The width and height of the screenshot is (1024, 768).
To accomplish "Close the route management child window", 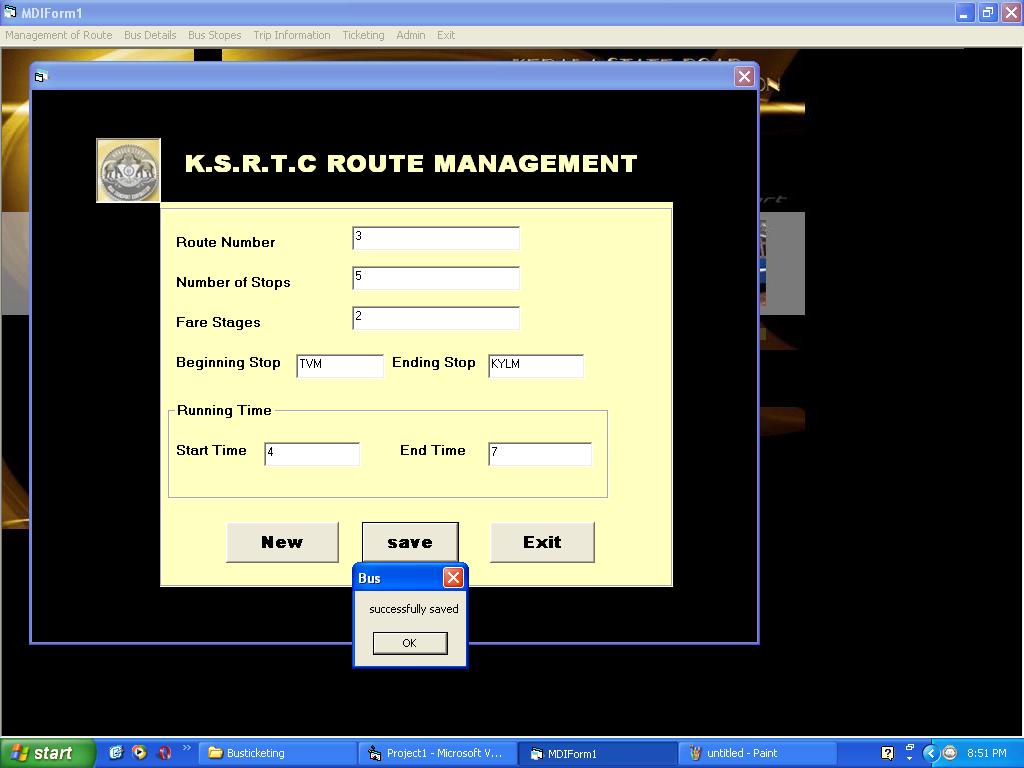I will (744, 76).
